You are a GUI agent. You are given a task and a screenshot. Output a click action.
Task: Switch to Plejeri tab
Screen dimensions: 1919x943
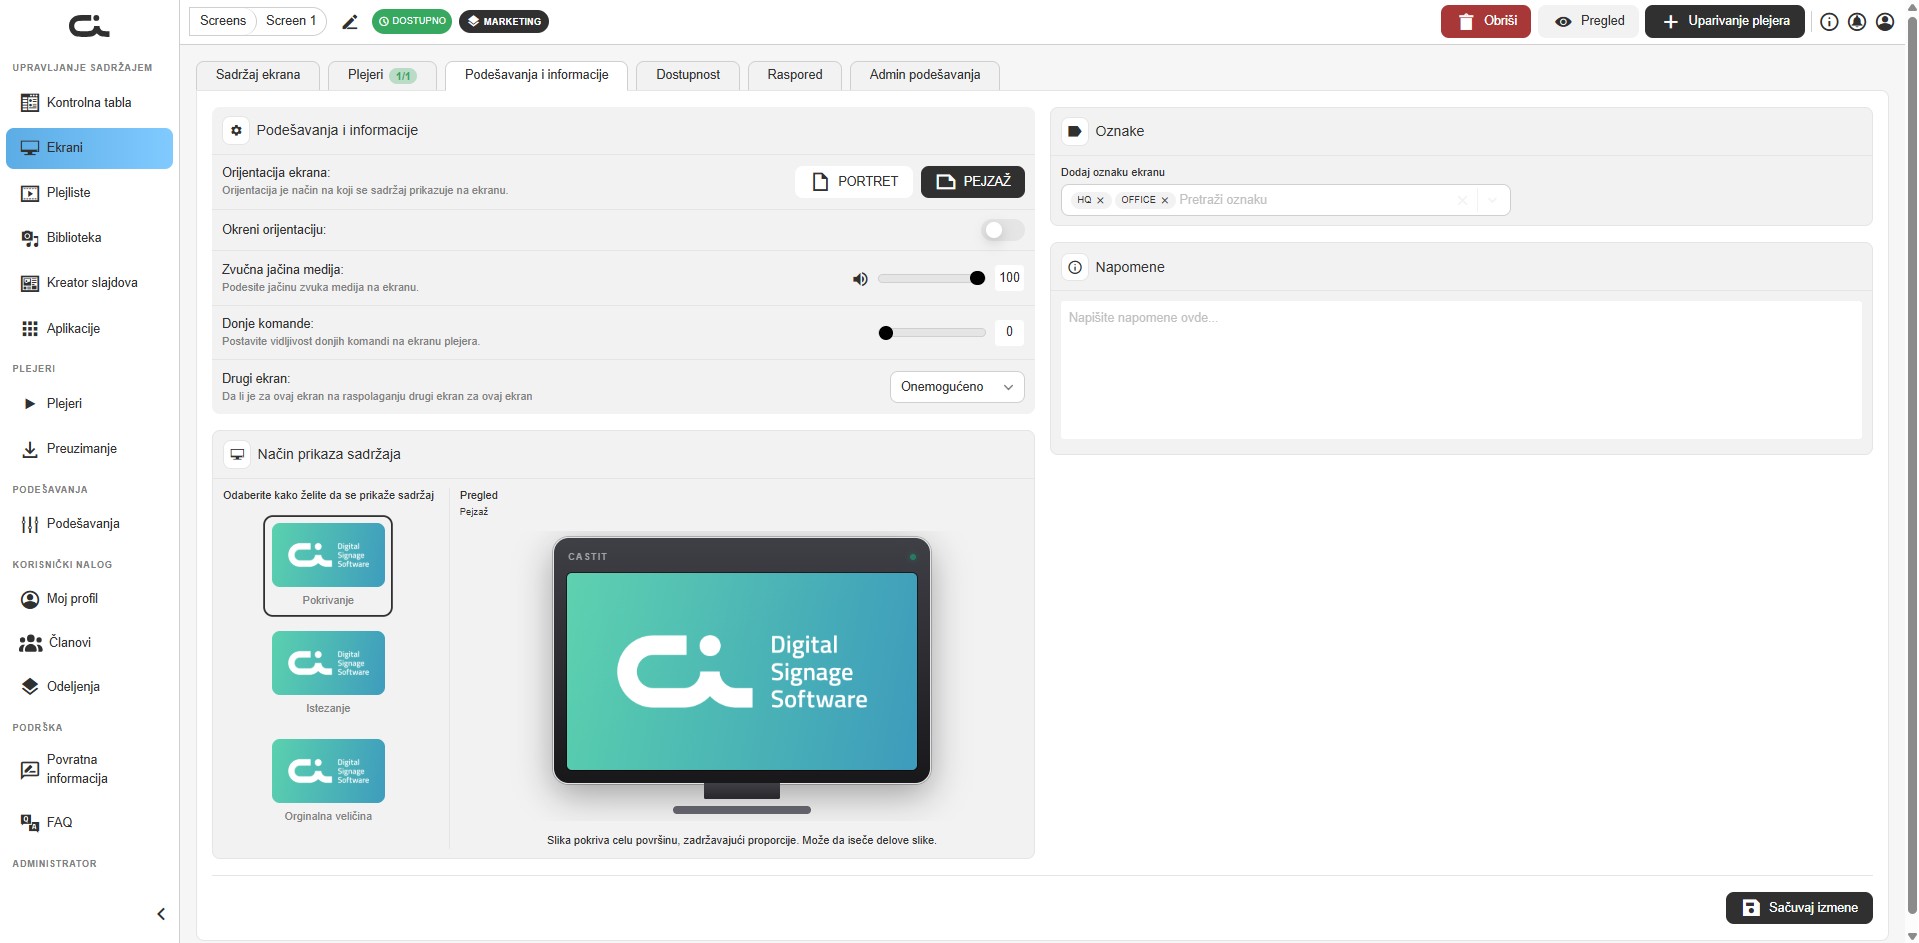[382, 75]
